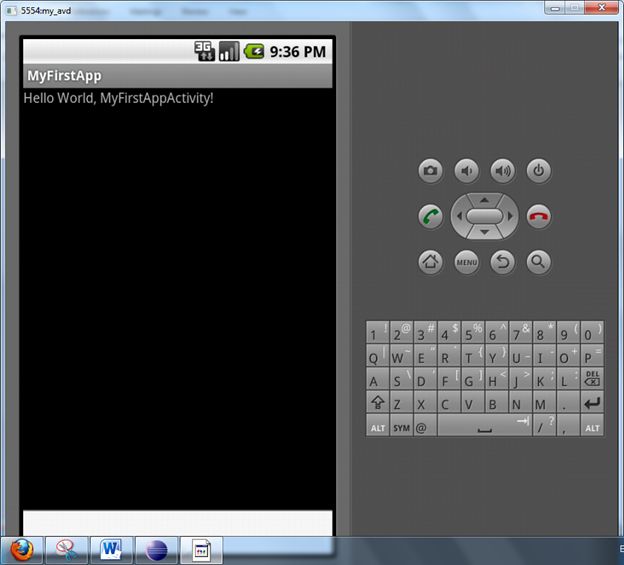
Task: Open Microsoft Word from the taskbar
Action: [111, 550]
